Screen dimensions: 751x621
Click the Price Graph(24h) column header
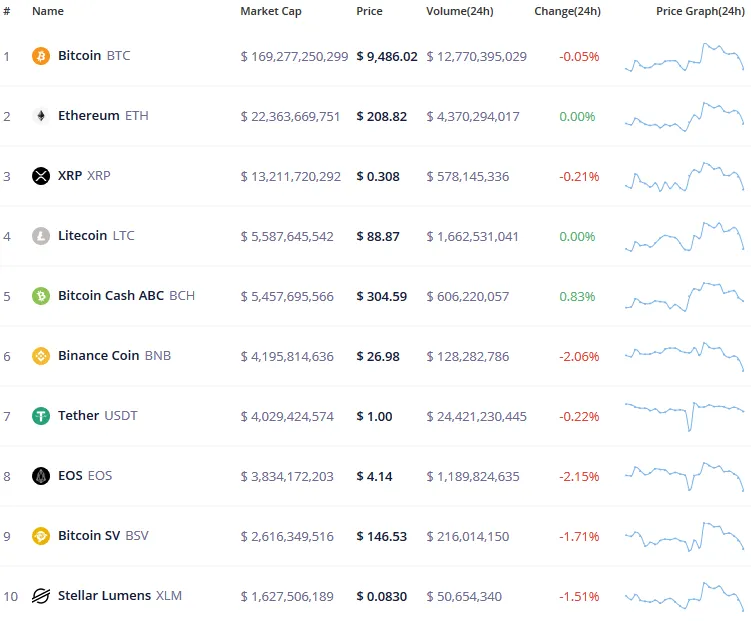700,11
